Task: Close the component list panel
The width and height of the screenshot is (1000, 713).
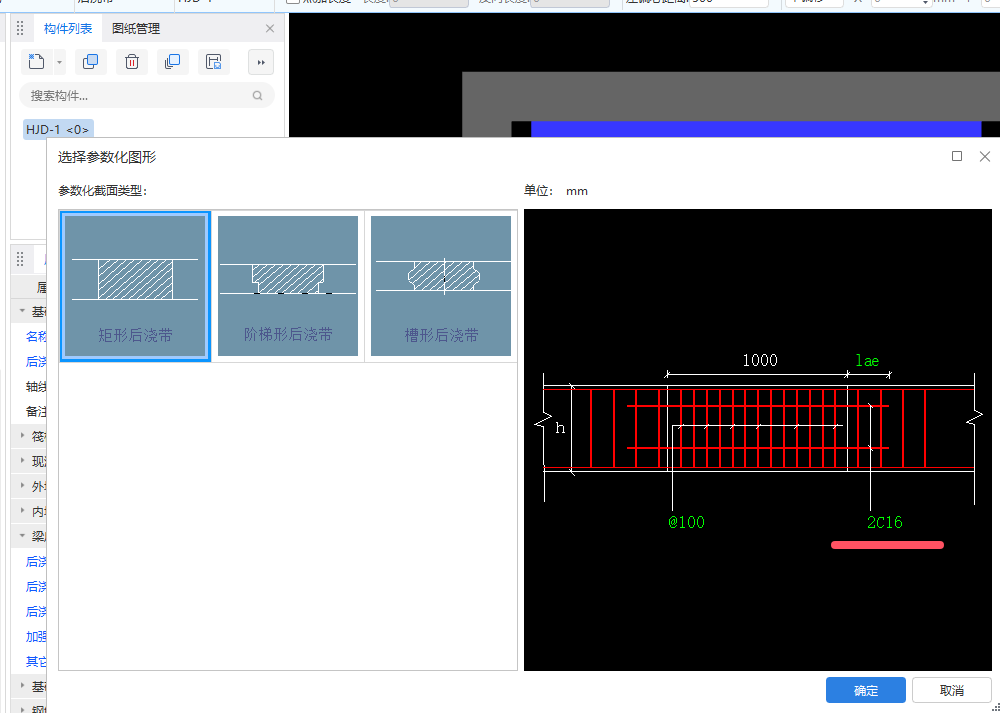Action: pyautogui.click(x=270, y=29)
